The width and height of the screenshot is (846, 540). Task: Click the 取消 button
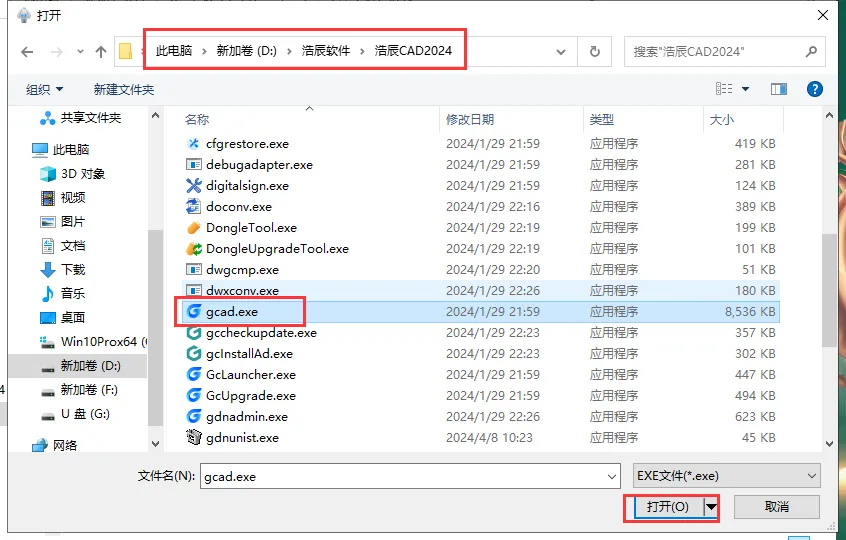pyautogui.click(x=777, y=507)
